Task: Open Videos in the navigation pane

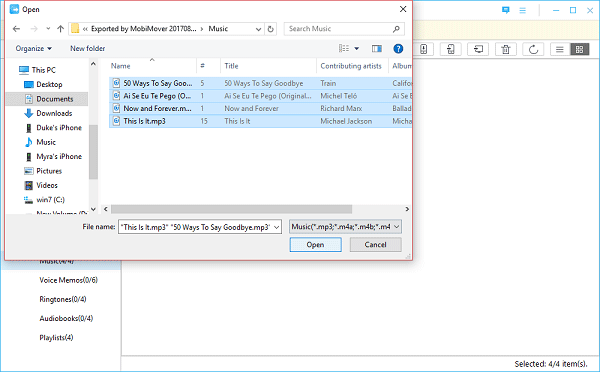Action: 47,186
